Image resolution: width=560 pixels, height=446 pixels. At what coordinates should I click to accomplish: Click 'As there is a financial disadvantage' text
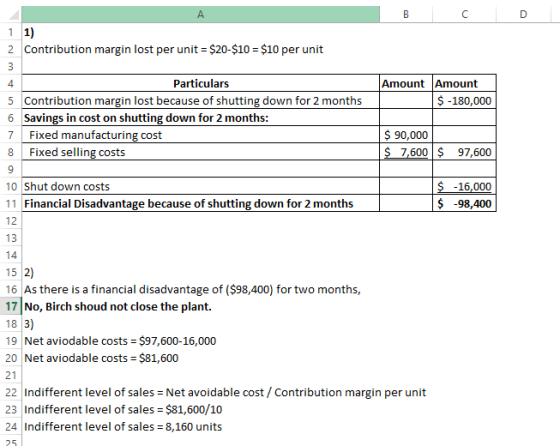pyautogui.click(x=192, y=289)
